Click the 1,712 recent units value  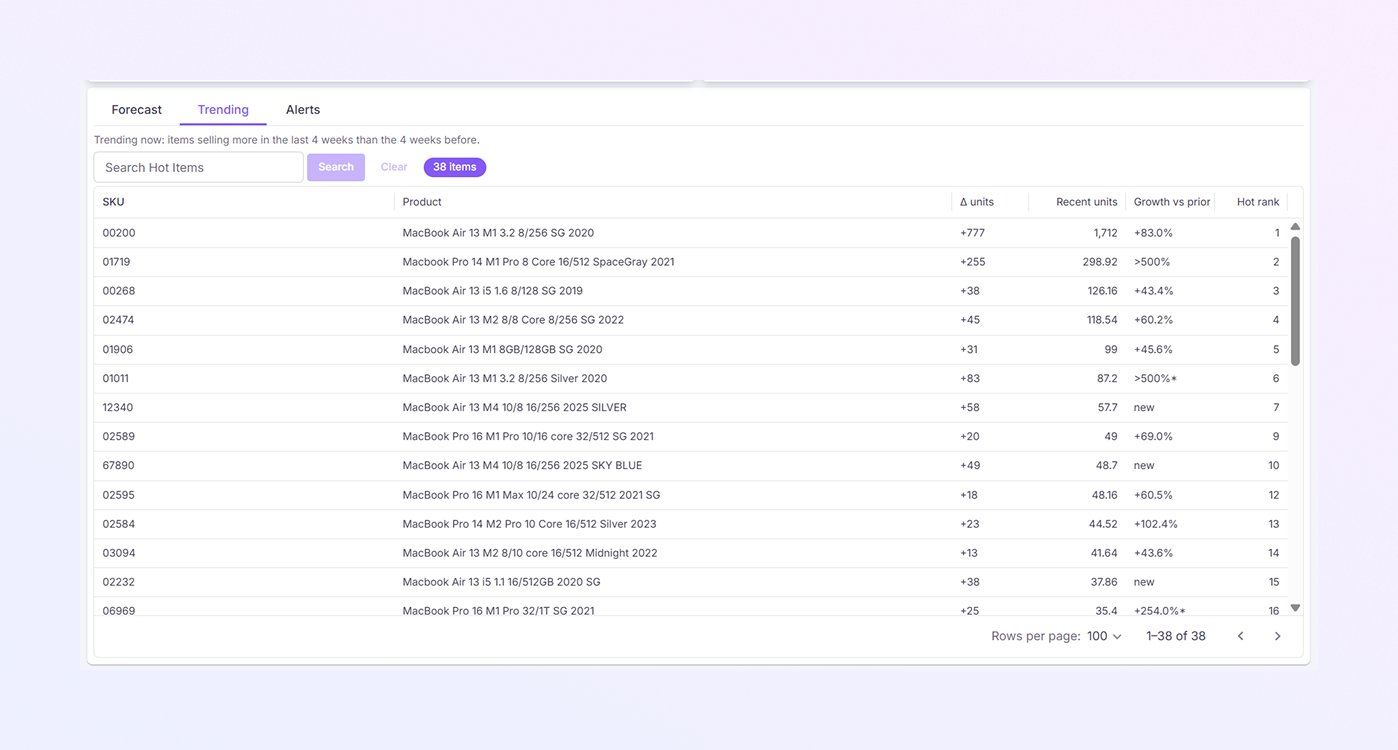coord(1105,233)
